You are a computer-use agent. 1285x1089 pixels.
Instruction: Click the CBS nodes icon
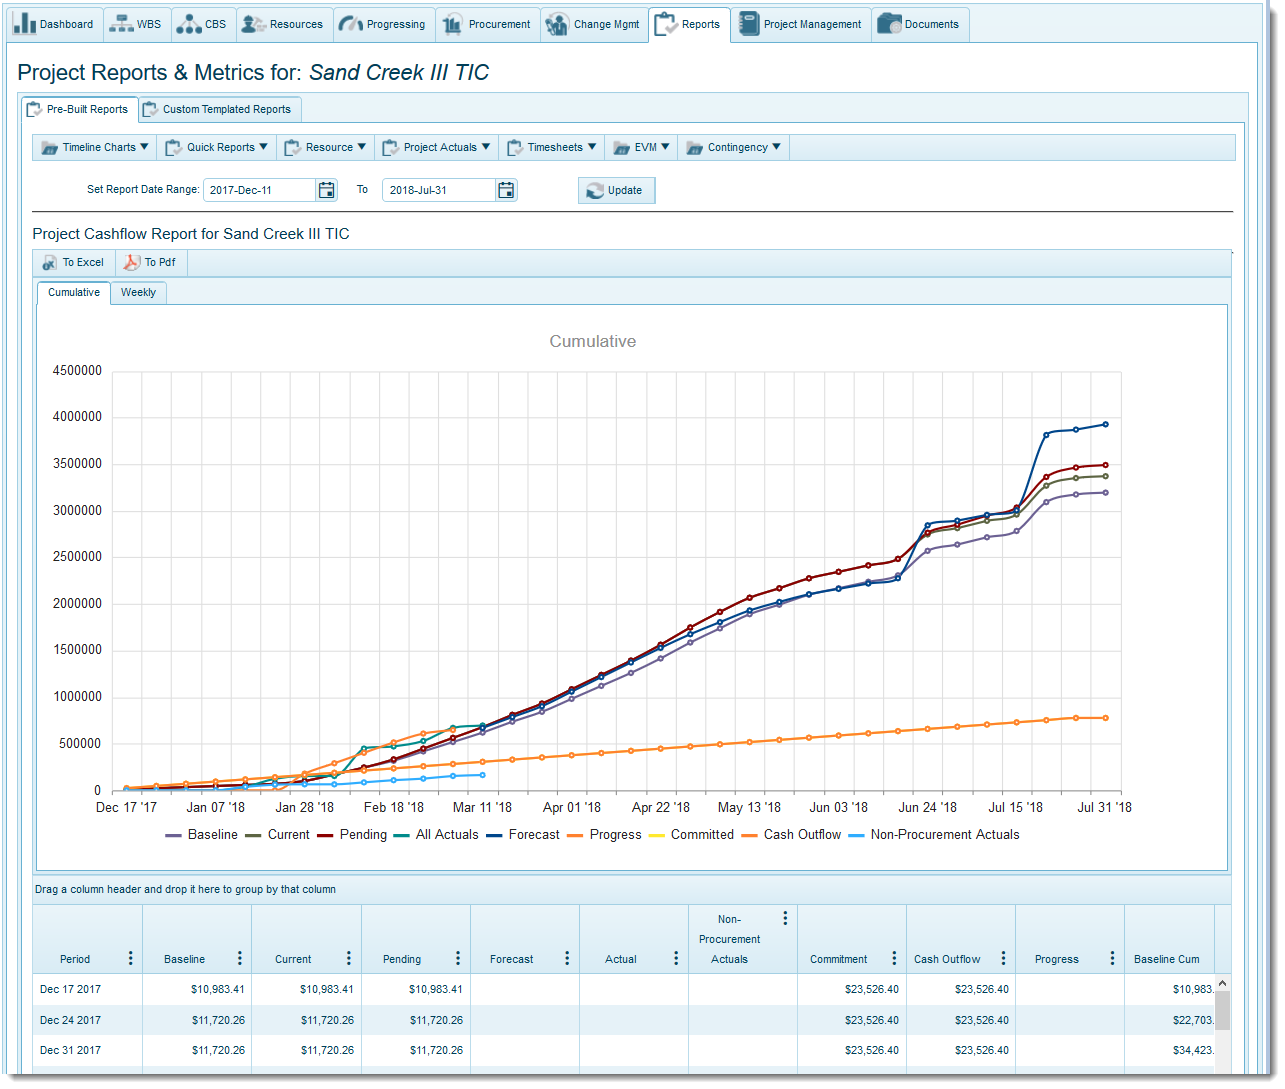(x=188, y=24)
